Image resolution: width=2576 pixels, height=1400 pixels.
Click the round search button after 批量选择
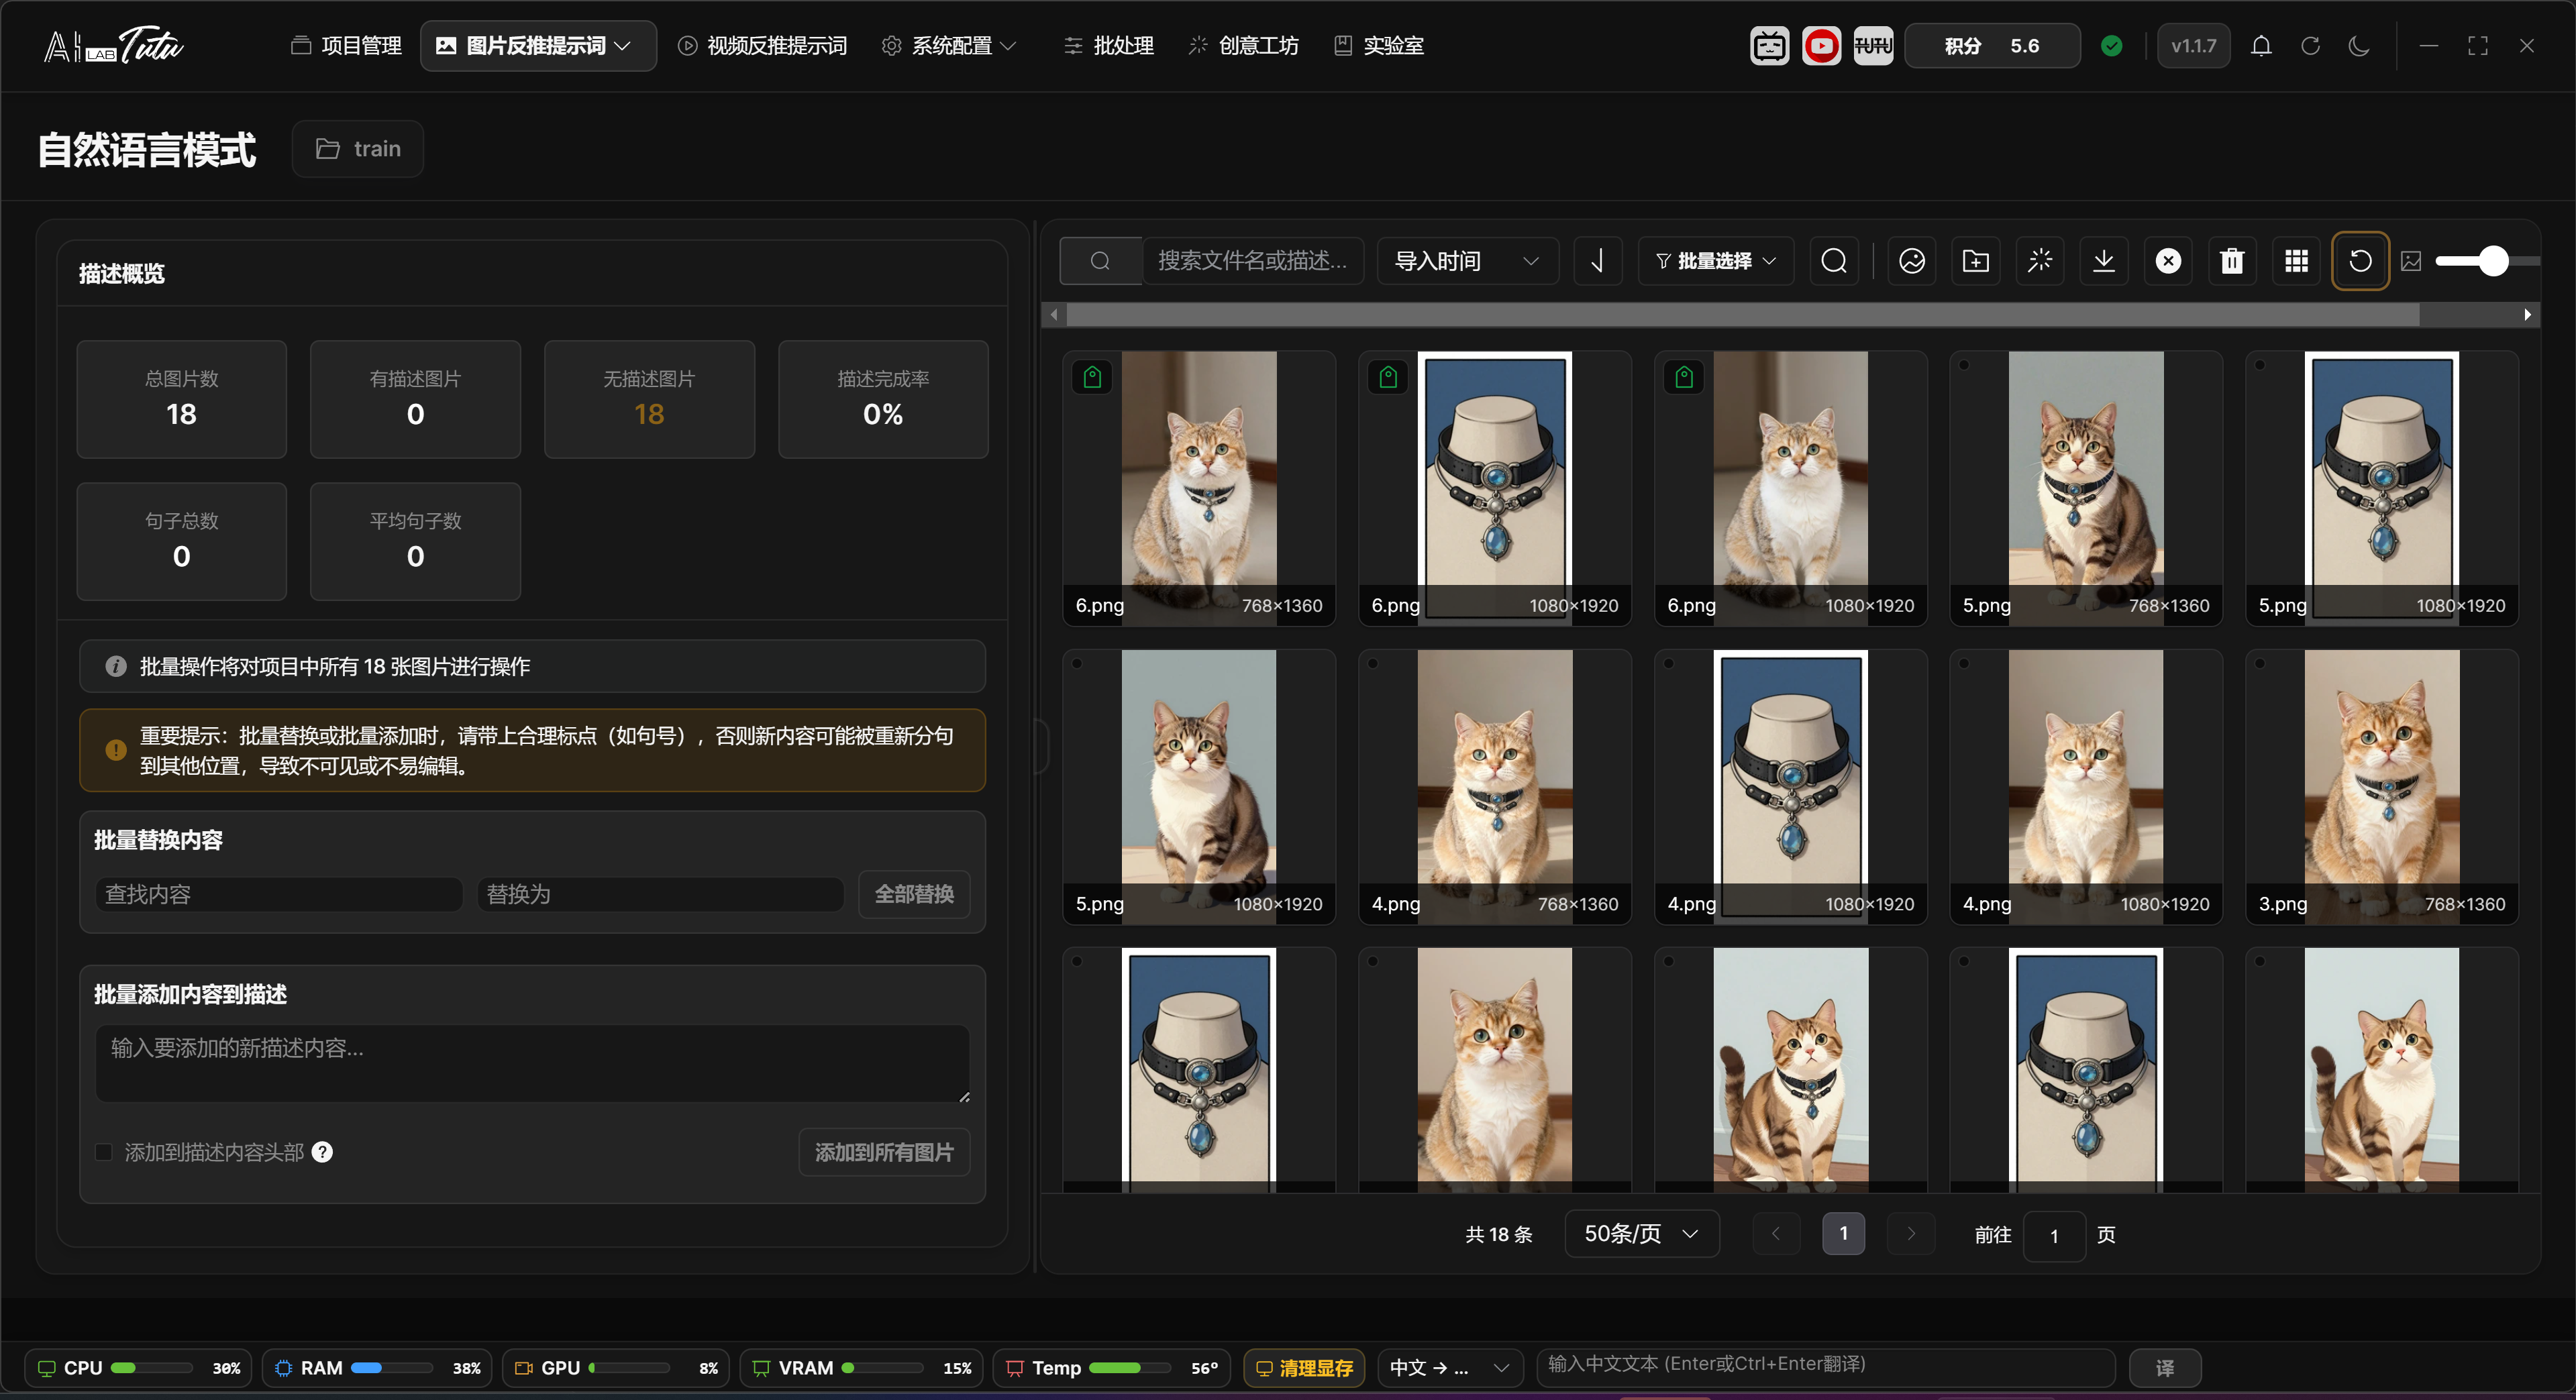pyautogui.click(x=1834, y=261)
